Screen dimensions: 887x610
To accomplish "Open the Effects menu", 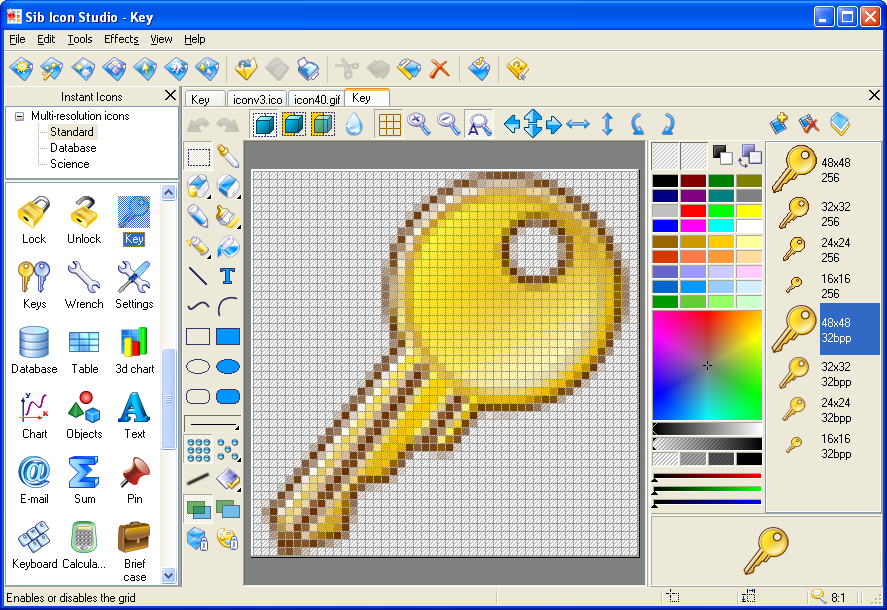I will [x=121, y=39].
